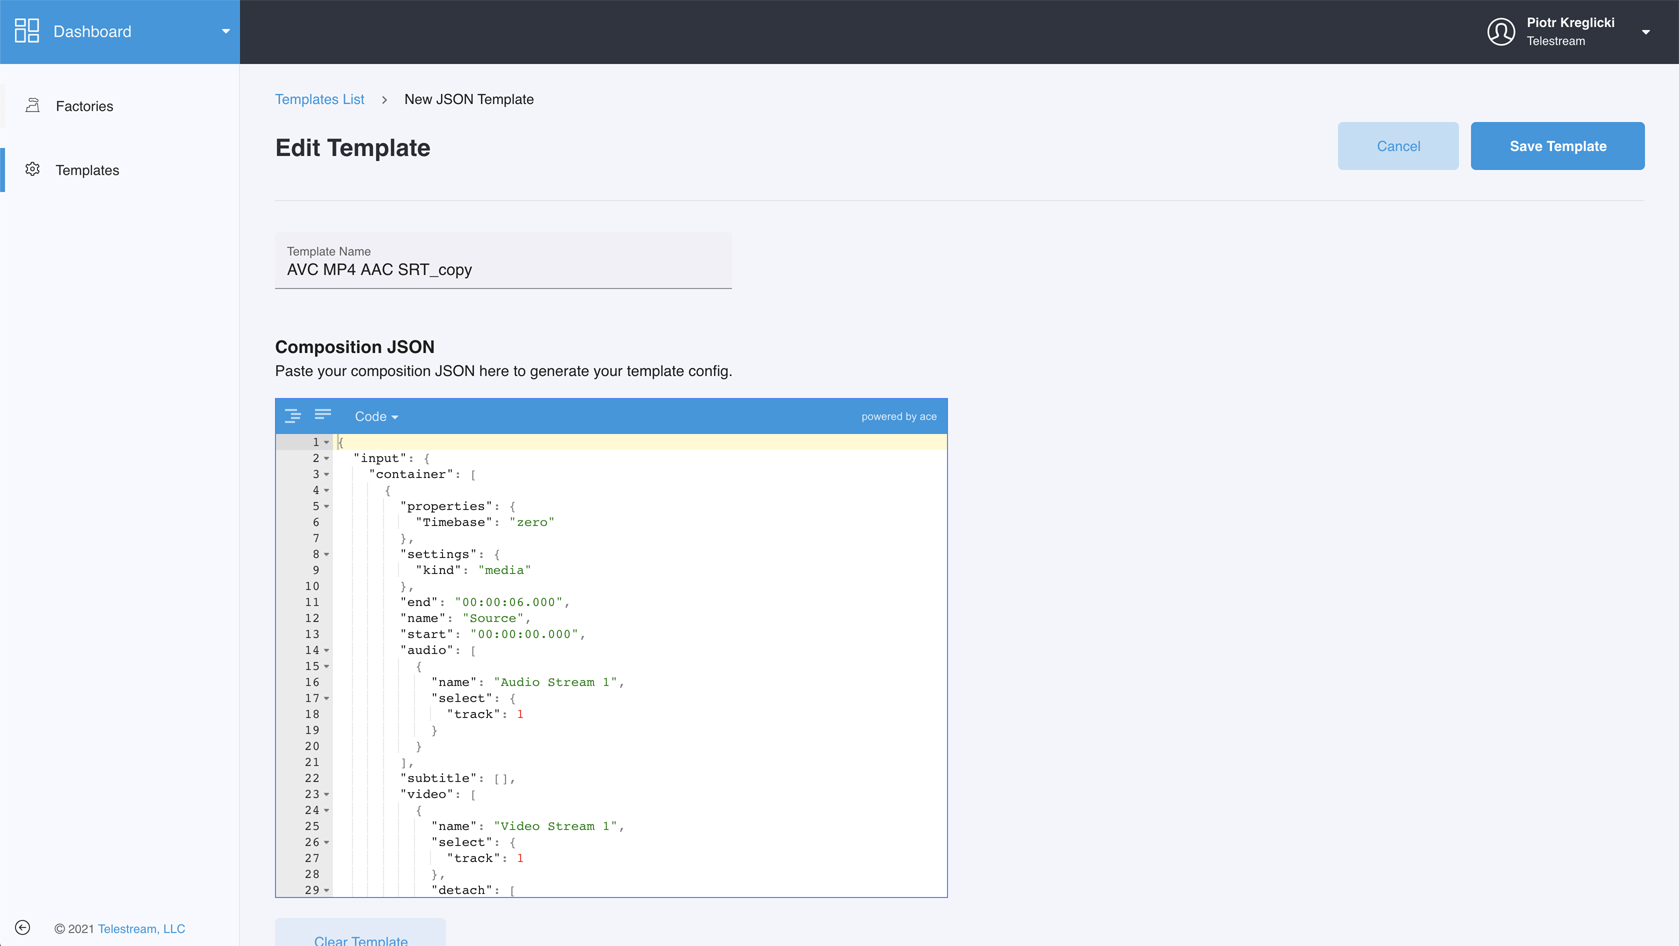1679x946 pixels.
Task: Click the compact JSON icon in editor toolbar
Action: (x=323, y=415)
